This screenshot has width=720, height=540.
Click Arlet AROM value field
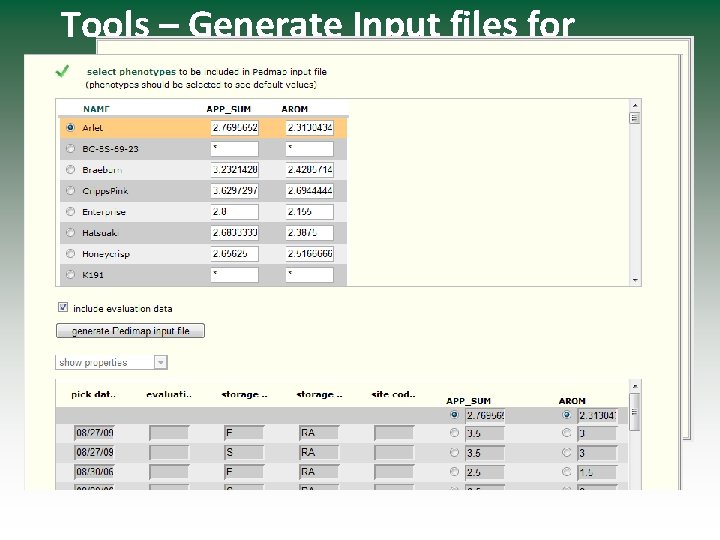coord(309,128)
